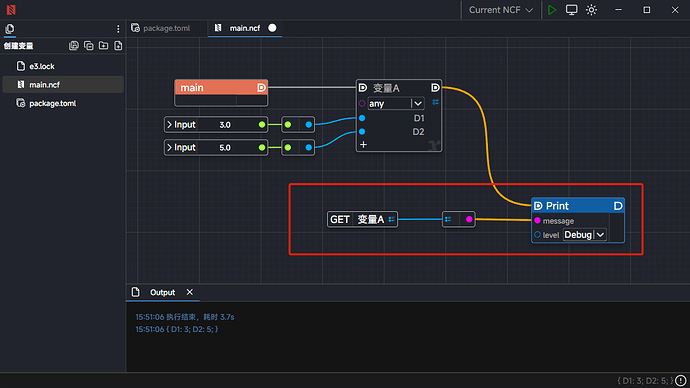Select the main node header
The width and height of the screenshot is (690, 388).
[x=221, y=88]
